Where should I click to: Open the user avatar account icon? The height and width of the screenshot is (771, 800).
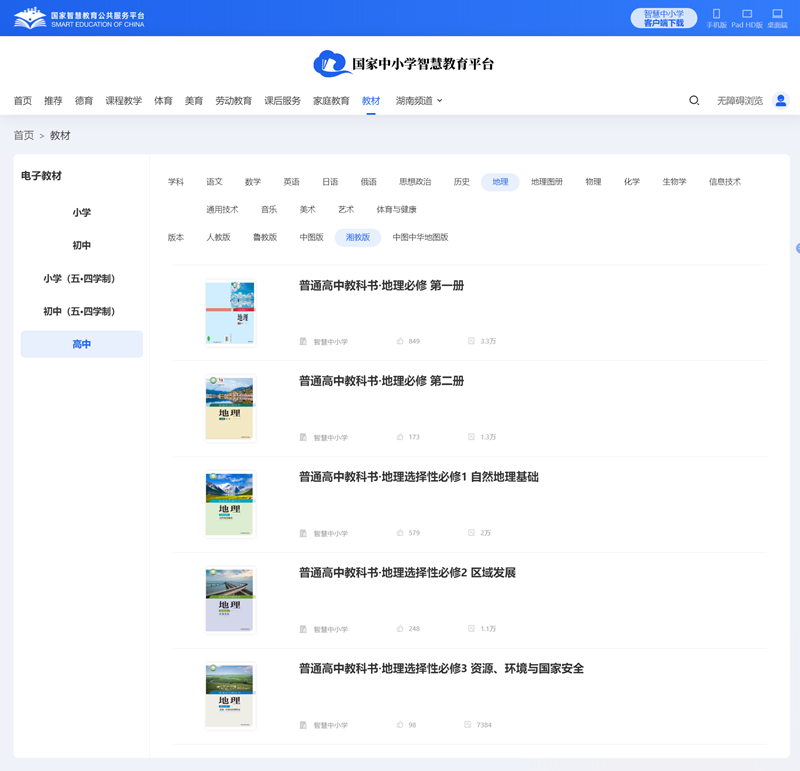781,100
